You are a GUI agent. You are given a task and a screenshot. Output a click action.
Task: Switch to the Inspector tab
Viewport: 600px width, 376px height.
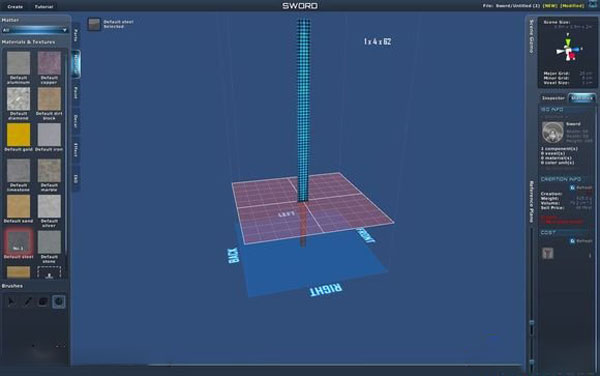[x=553, y=98]
